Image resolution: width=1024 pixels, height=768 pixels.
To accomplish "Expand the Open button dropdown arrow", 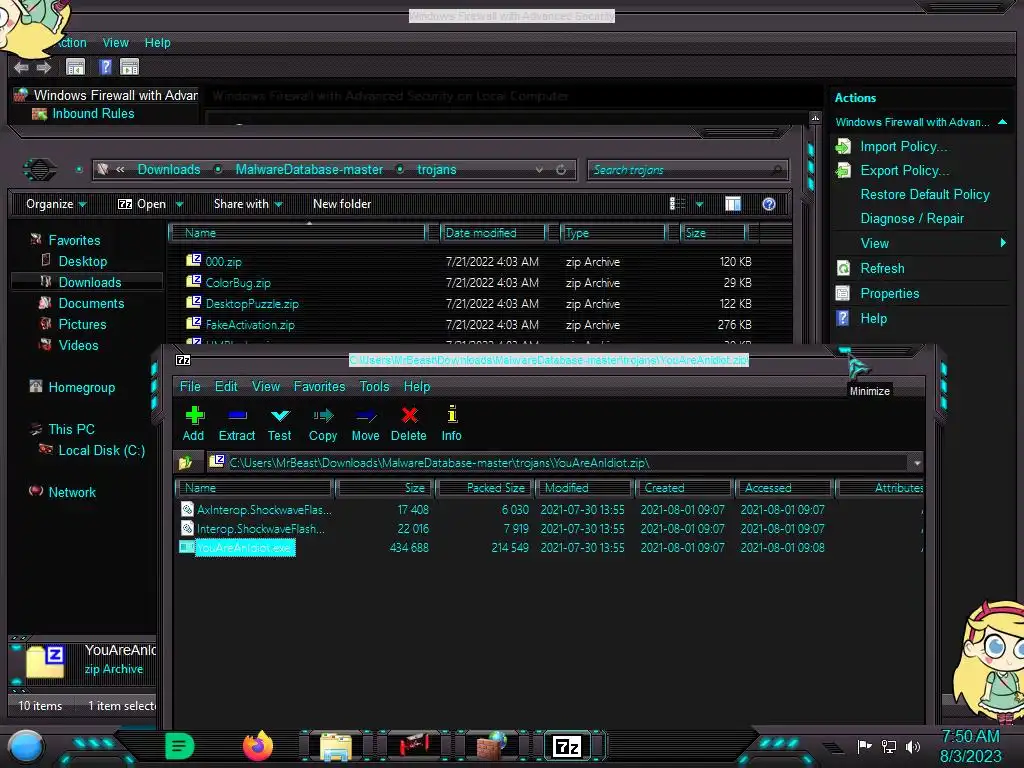I will pos(179,204).
